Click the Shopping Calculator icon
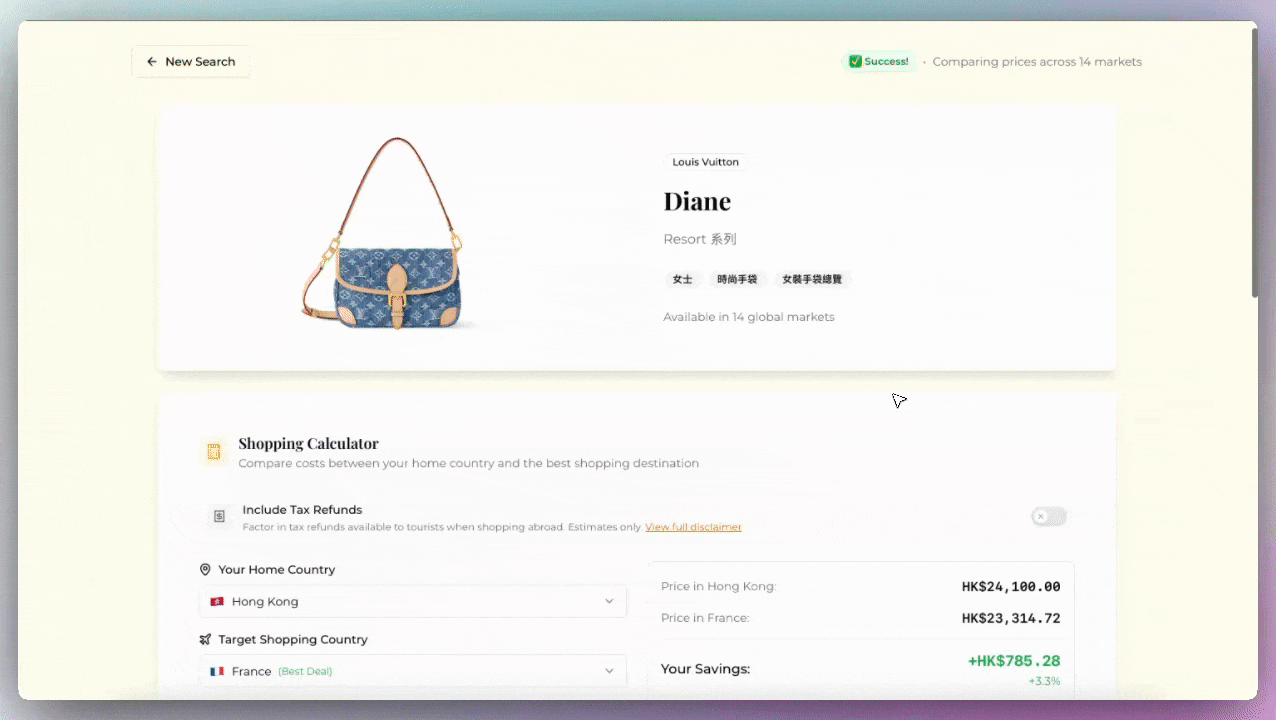This screenshot has height=720, width=1276. pos(213,452)
